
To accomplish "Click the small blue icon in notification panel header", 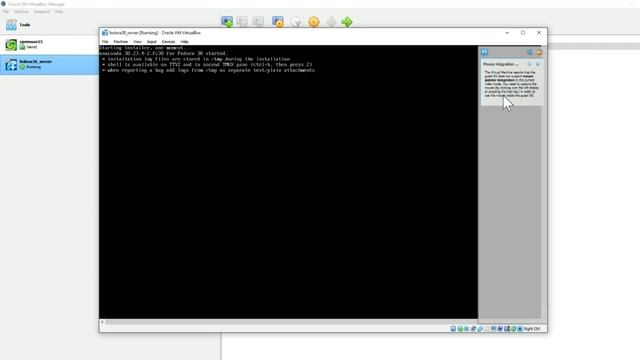I will pos(530,52).
